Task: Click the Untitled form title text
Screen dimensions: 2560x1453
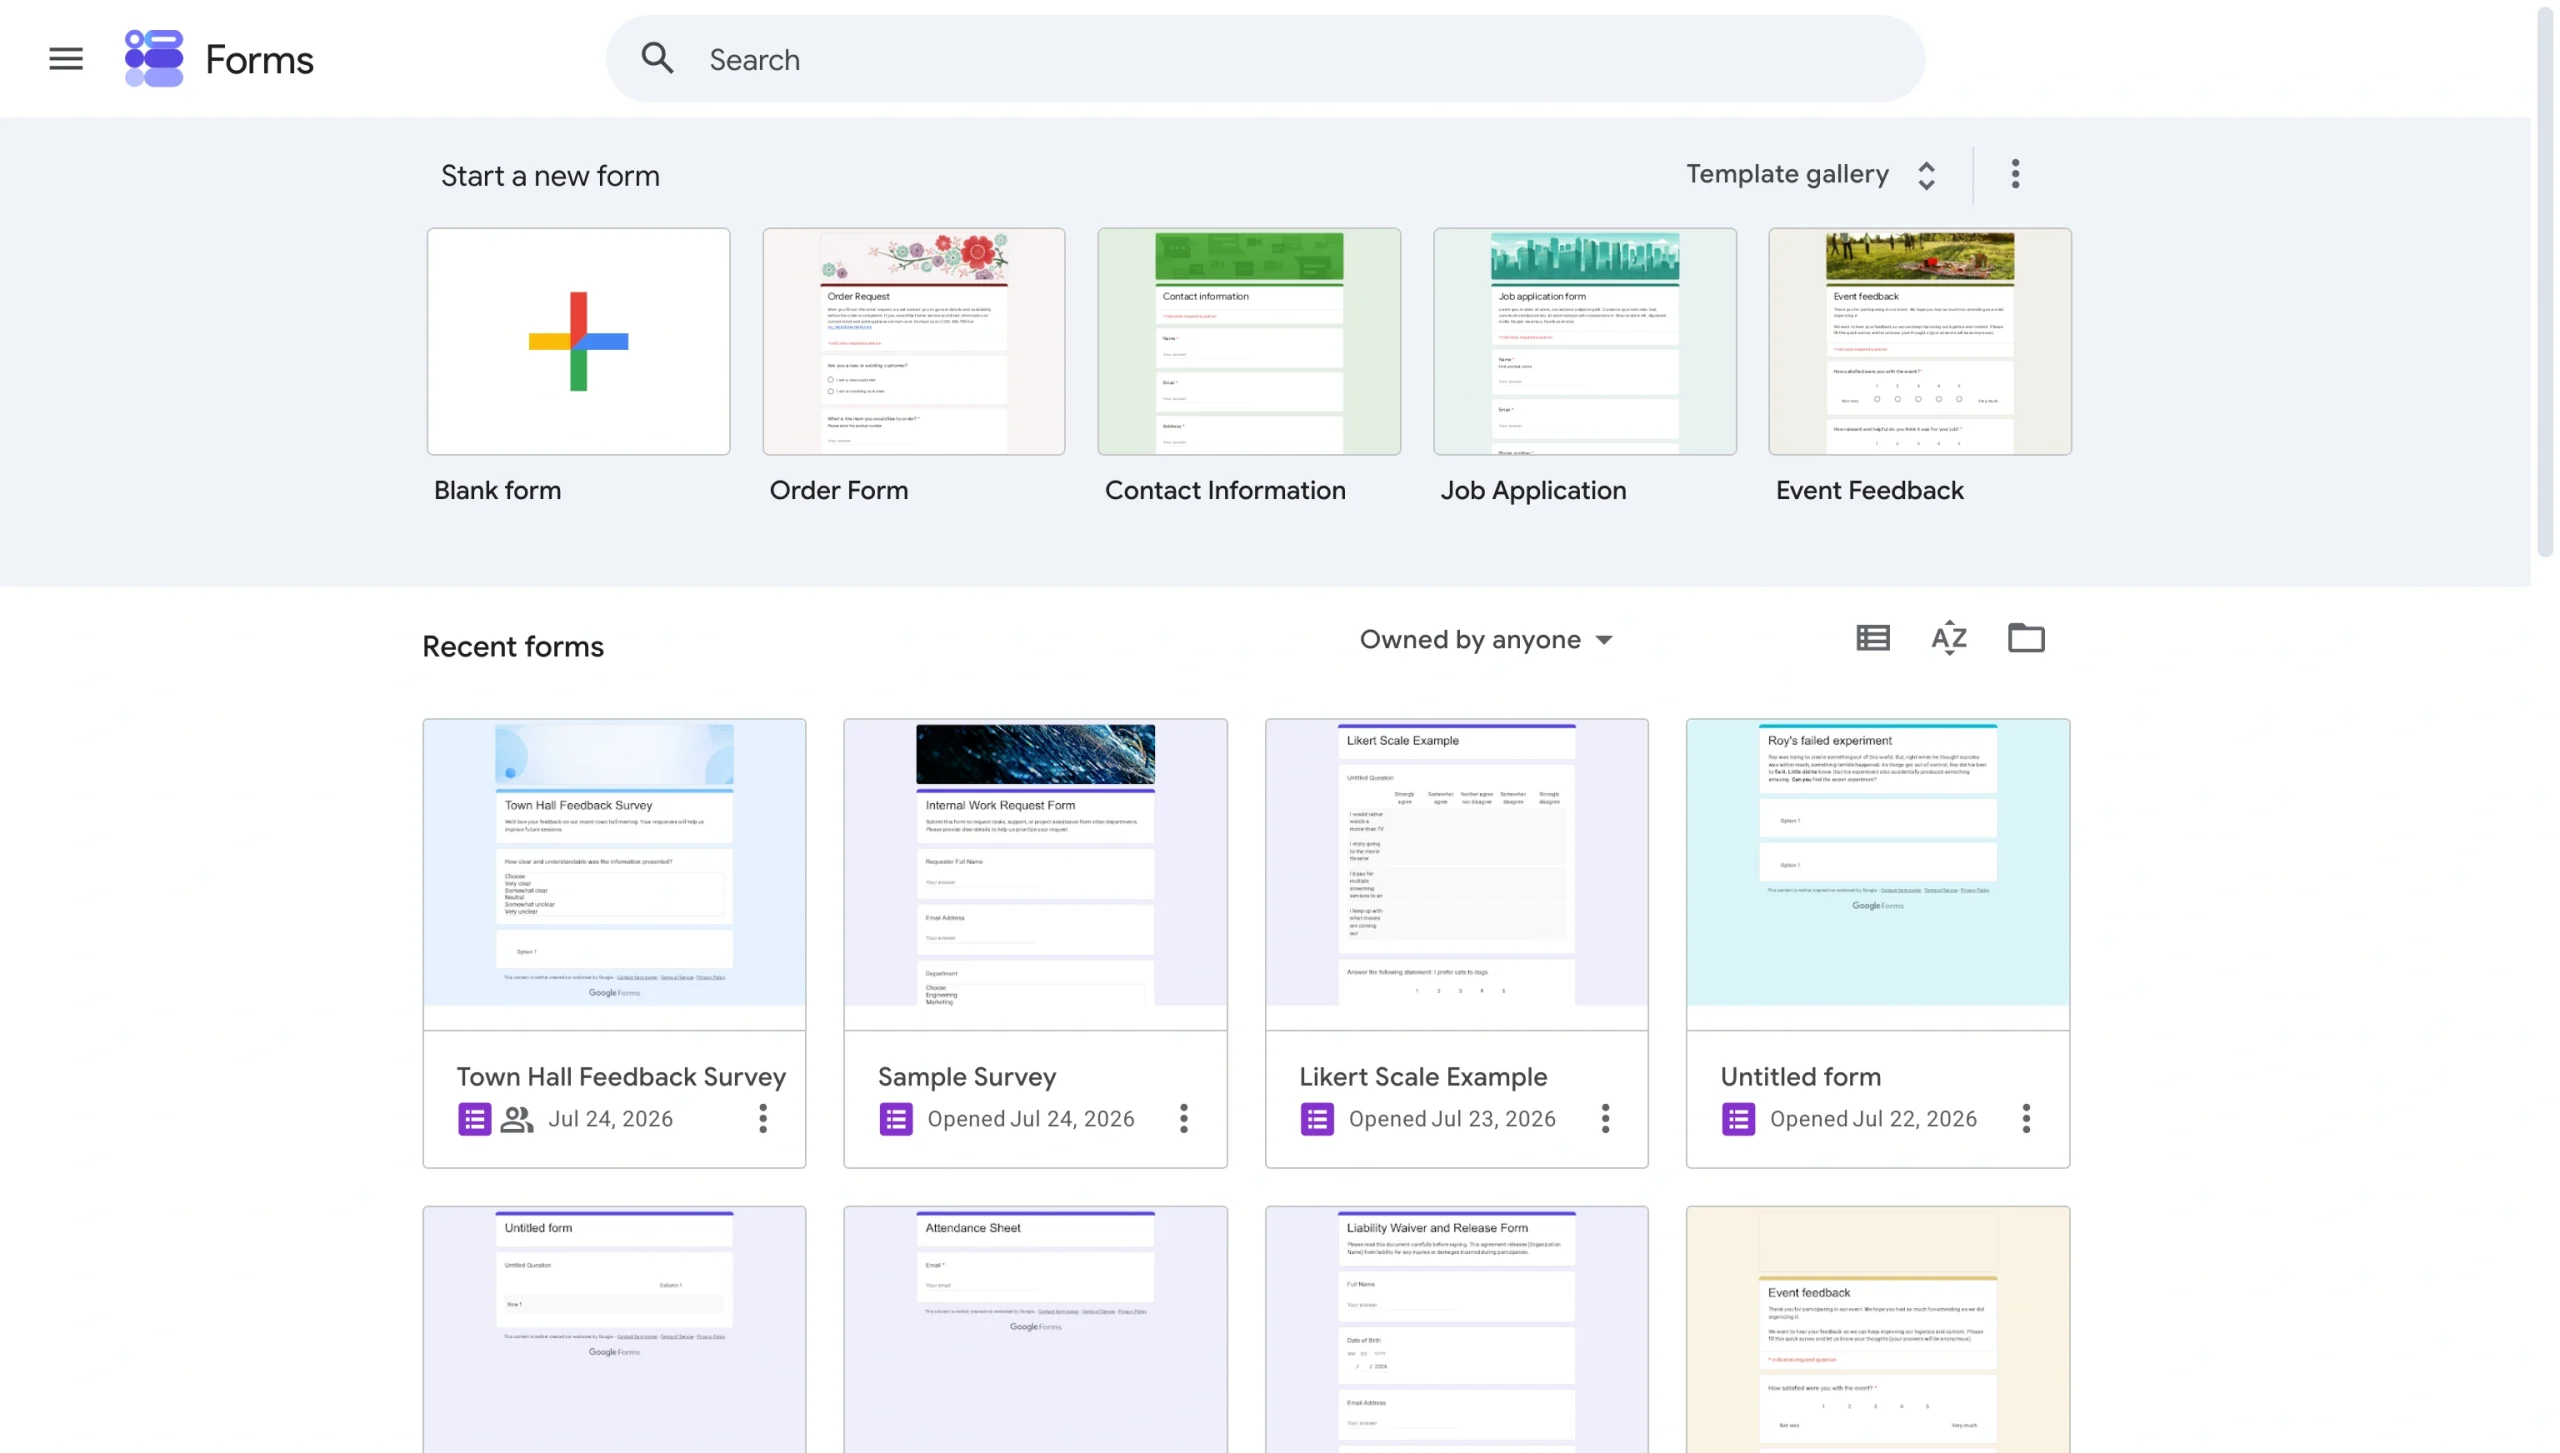Action: pyautogui.click(x=1800, y=1077)
